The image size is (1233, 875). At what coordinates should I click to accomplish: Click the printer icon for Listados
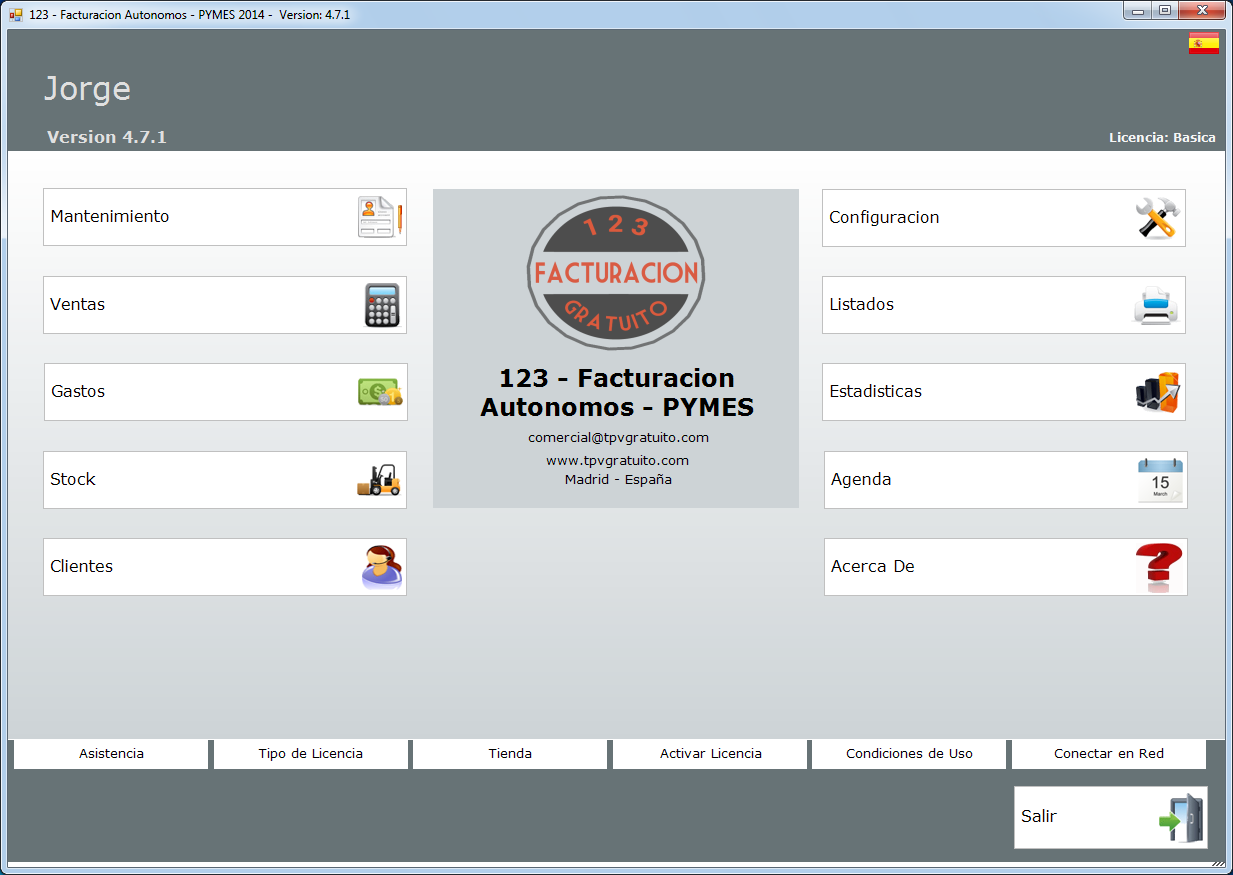click(x=1157, y=305)
